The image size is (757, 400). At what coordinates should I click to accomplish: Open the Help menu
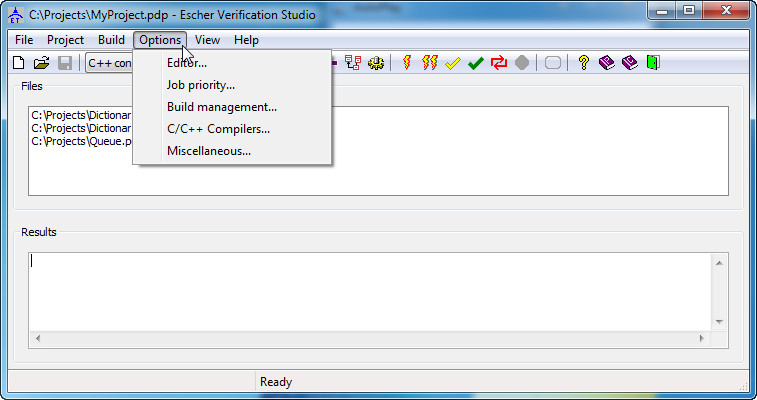246,40
